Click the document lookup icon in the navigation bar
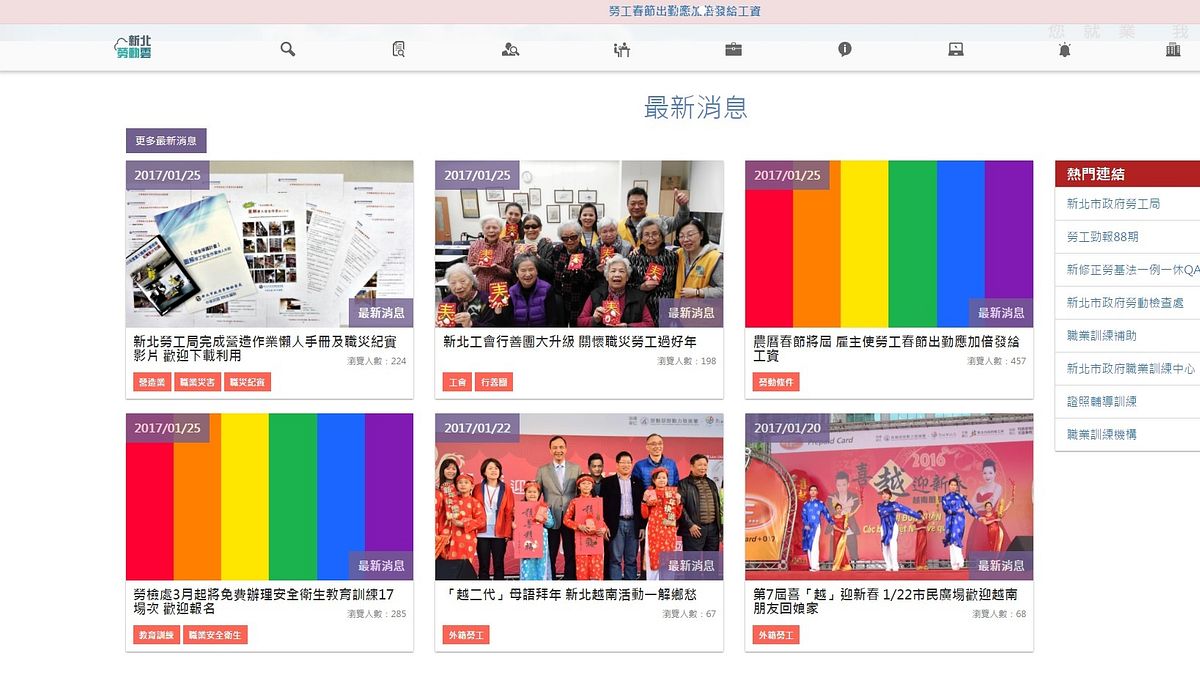The height and width of the screenshot is (675, 1200). click(397, 48)
